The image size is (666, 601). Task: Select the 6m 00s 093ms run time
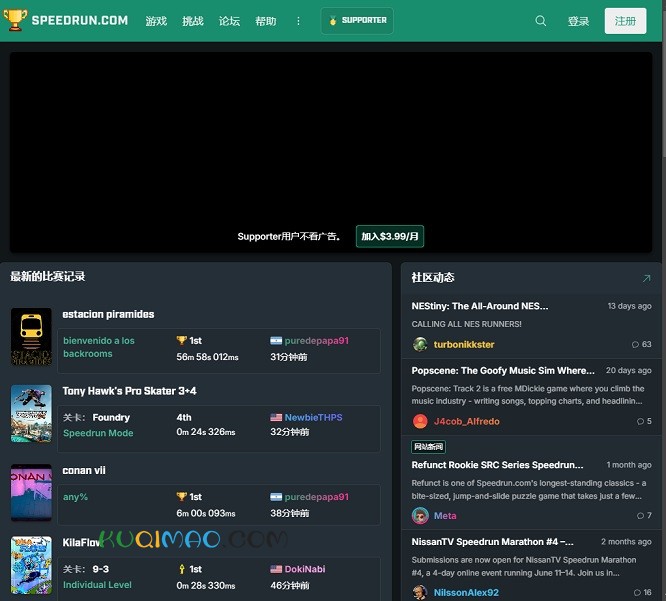[206, 513]
